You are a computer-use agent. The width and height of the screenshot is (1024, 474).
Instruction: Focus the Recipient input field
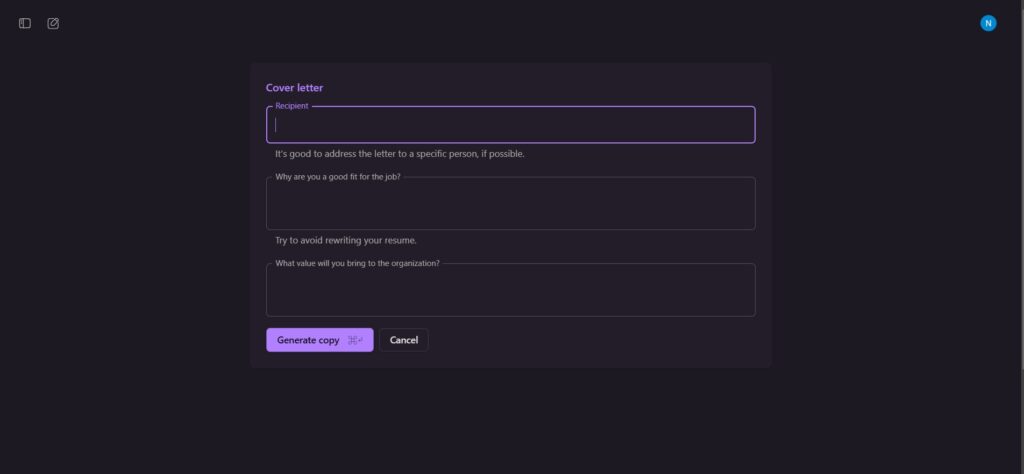tap(510, 126)
